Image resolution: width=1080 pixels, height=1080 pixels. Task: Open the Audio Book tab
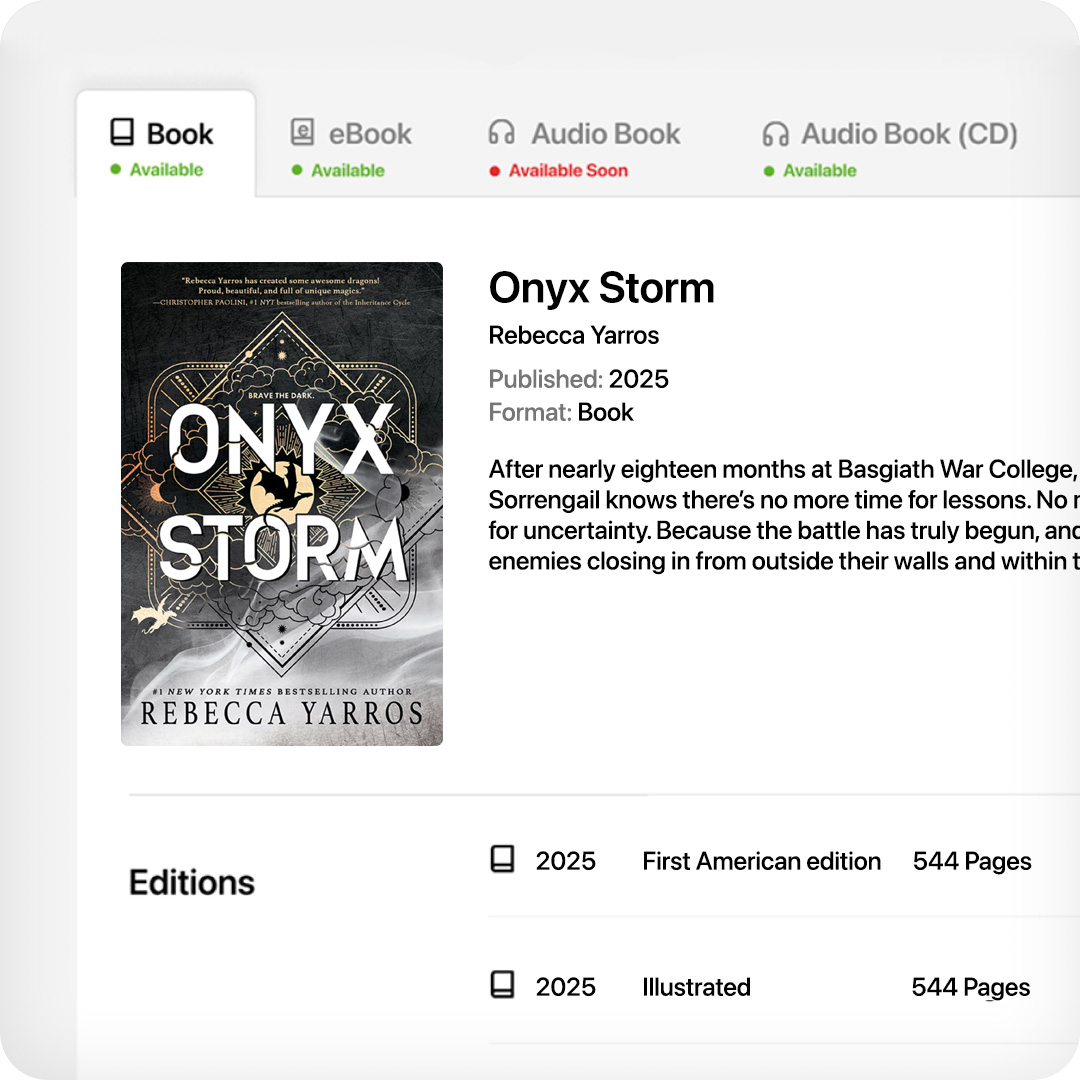coord(584,145)
